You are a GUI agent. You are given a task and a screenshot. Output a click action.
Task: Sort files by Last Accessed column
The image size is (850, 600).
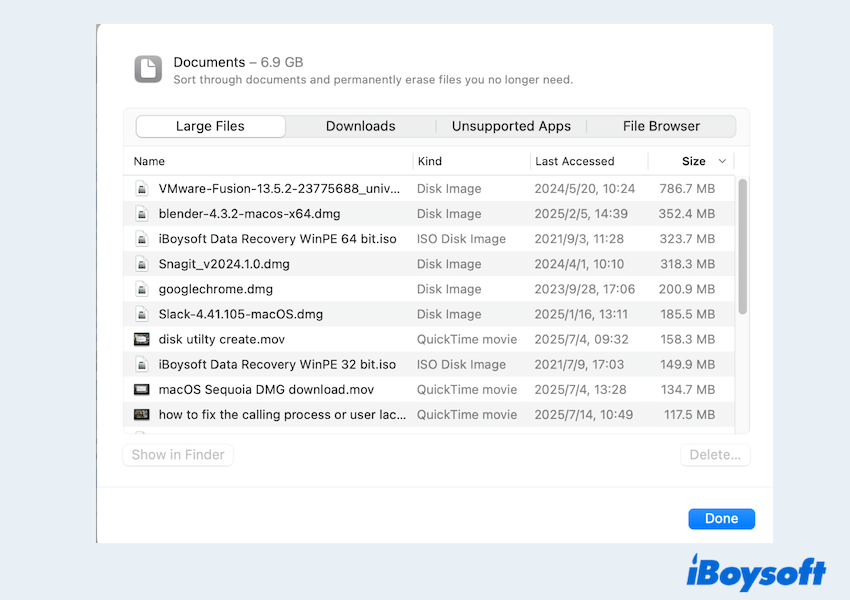click(x=574, y=161)
